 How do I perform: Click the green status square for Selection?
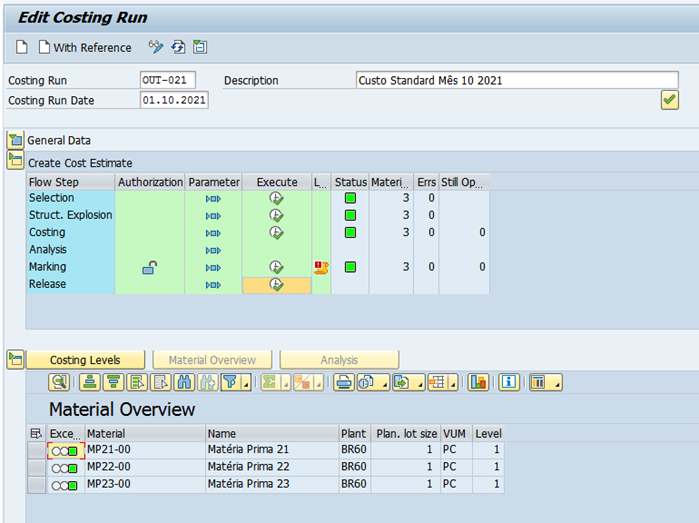[350, 199]
